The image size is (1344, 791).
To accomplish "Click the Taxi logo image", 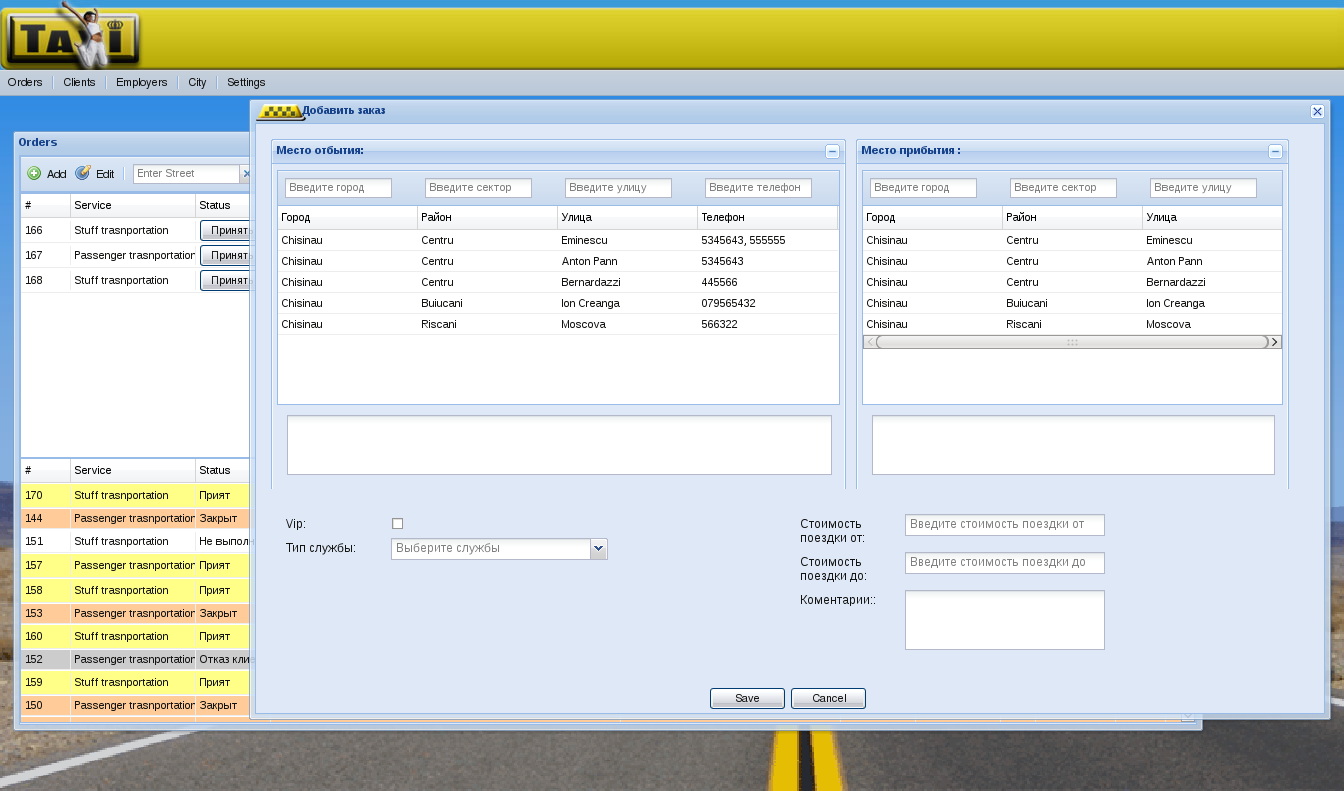I will click(x=71, y=36).
